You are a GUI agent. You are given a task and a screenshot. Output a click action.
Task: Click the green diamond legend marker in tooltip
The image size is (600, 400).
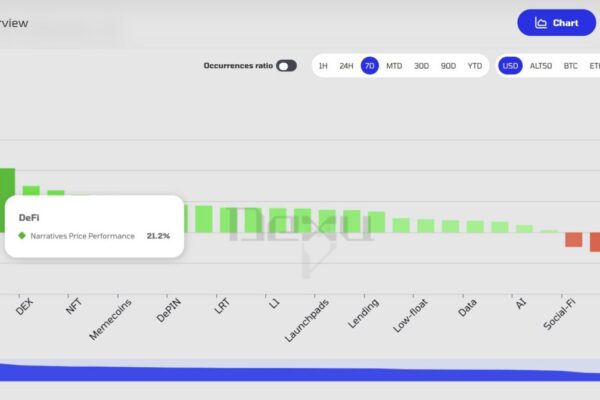coord(22,236)
